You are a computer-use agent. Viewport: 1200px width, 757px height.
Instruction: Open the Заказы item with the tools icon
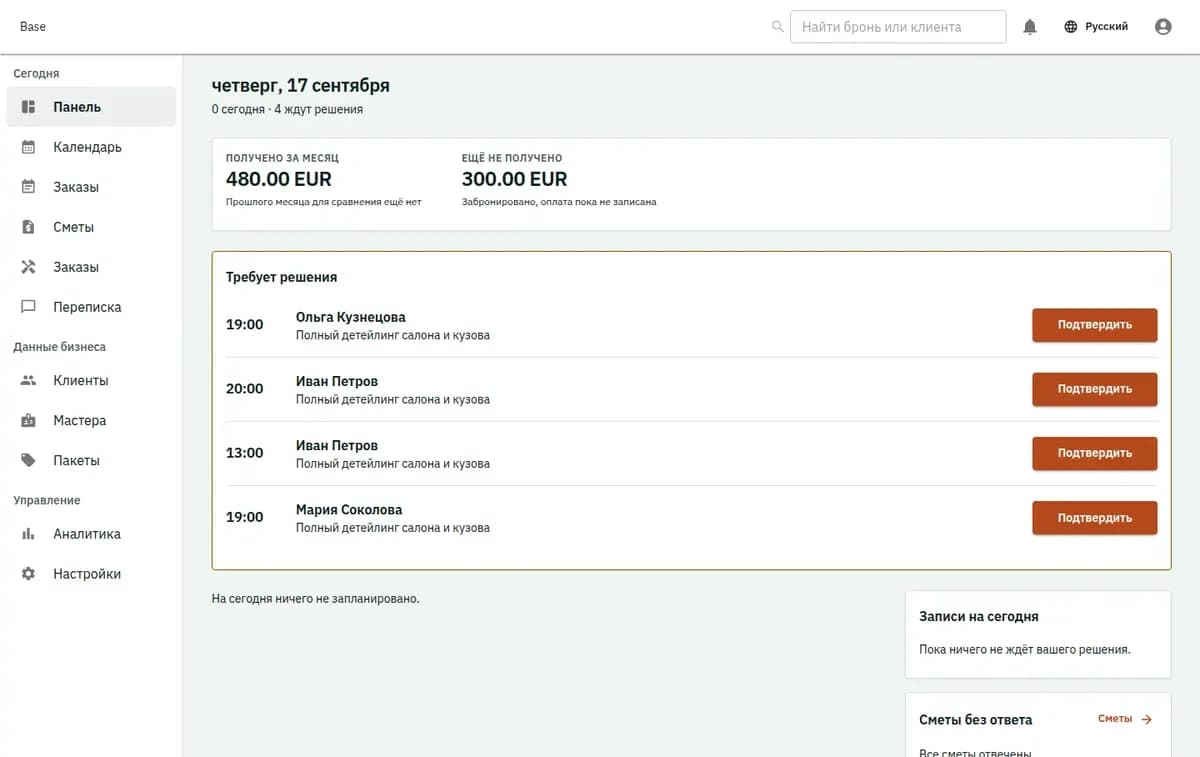[x=91, y=267]
